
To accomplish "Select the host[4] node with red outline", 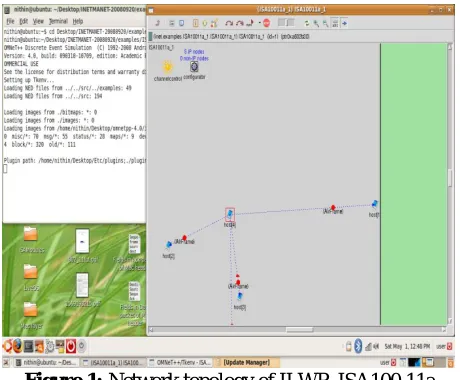I will click(x=230, y=215).
